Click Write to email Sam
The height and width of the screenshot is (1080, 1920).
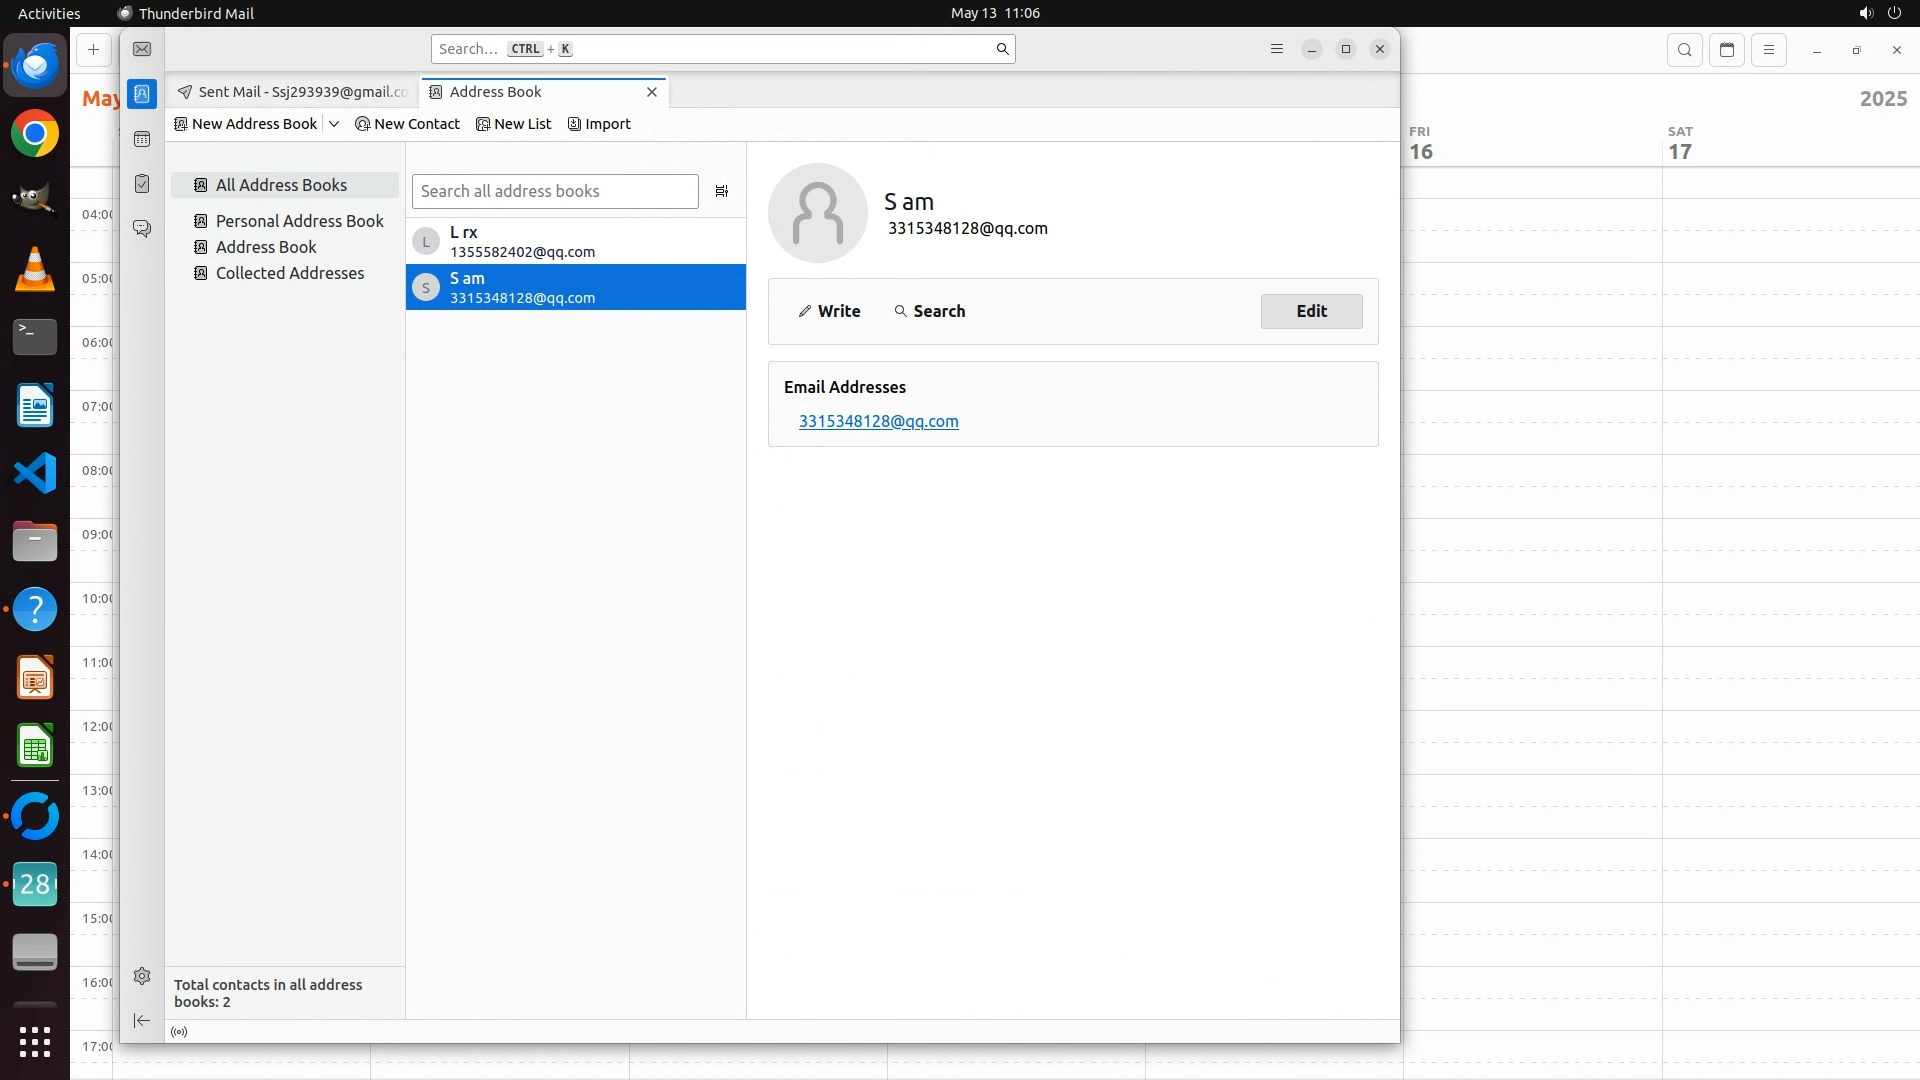829,311
